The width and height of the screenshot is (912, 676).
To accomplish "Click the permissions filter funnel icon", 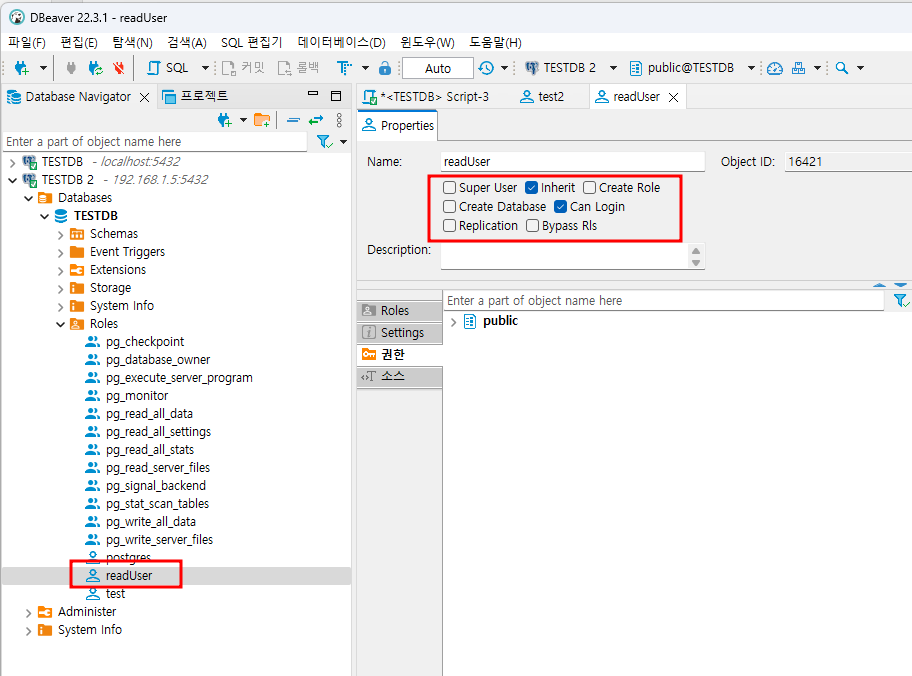I will point(900,300).
